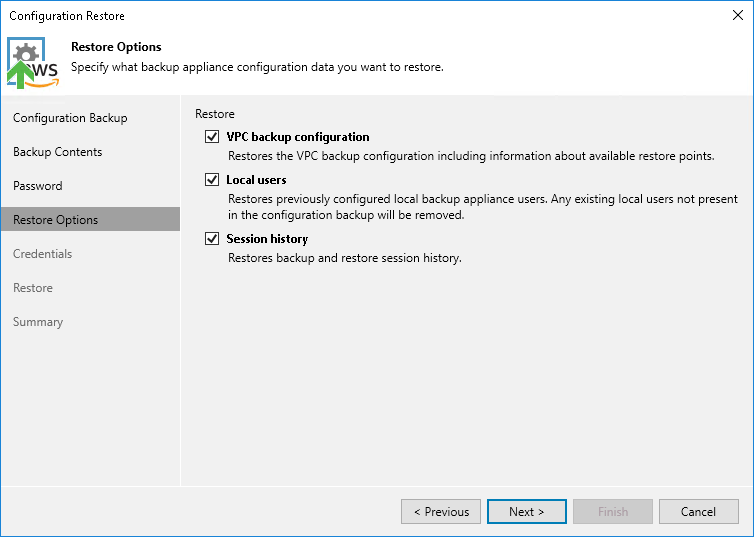This screenshot has height=537, width=754.
Task: Click the Finish button
Action: (613, 512)
